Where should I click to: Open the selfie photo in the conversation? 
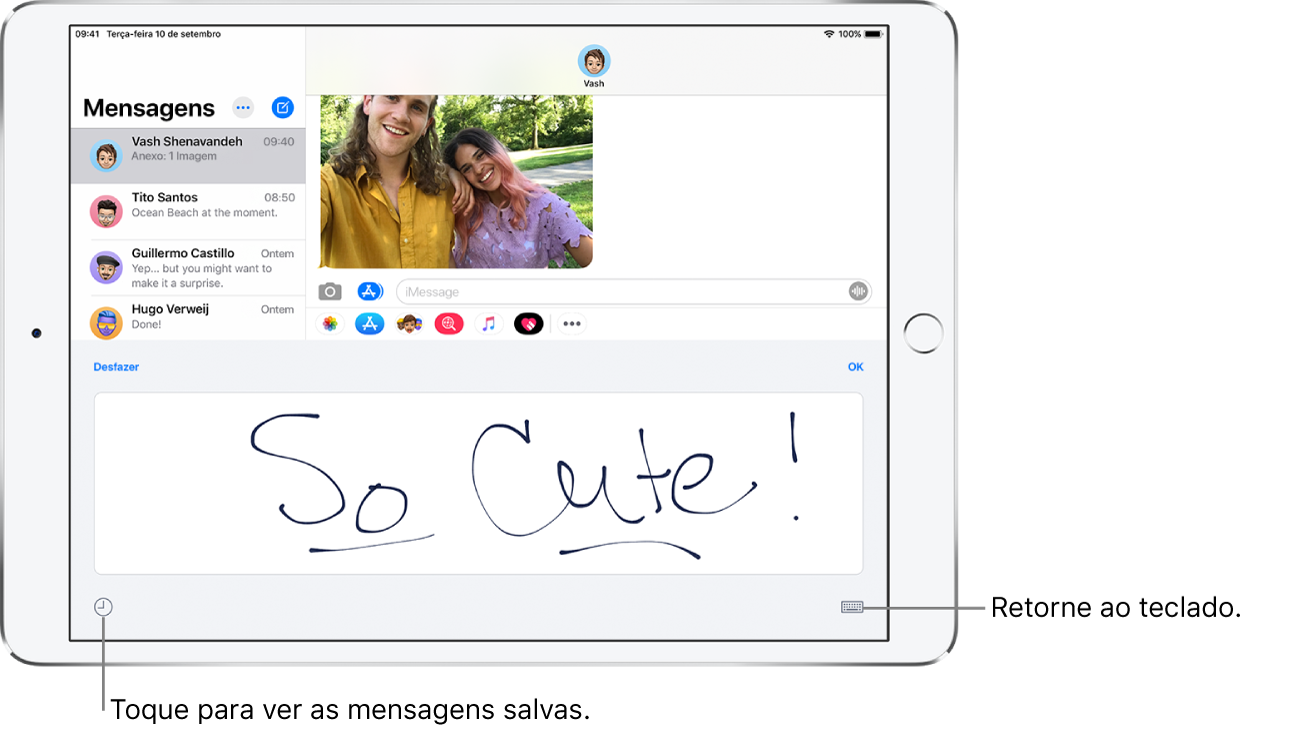click(x=456, y=182)
